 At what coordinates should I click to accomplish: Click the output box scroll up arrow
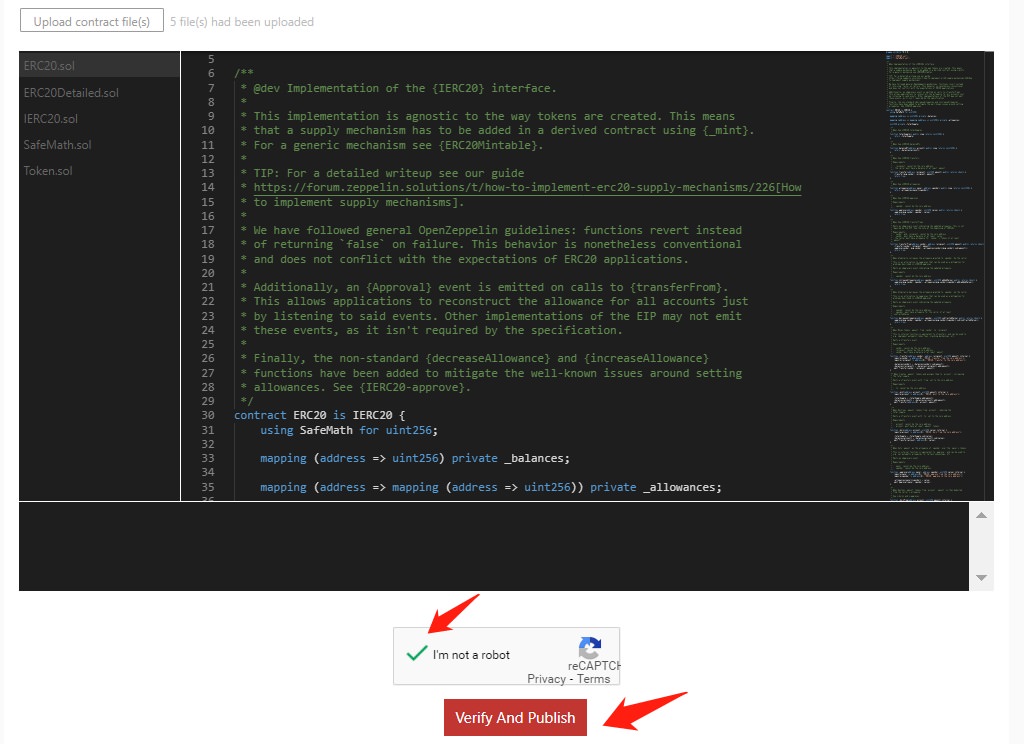coord(981,515)
